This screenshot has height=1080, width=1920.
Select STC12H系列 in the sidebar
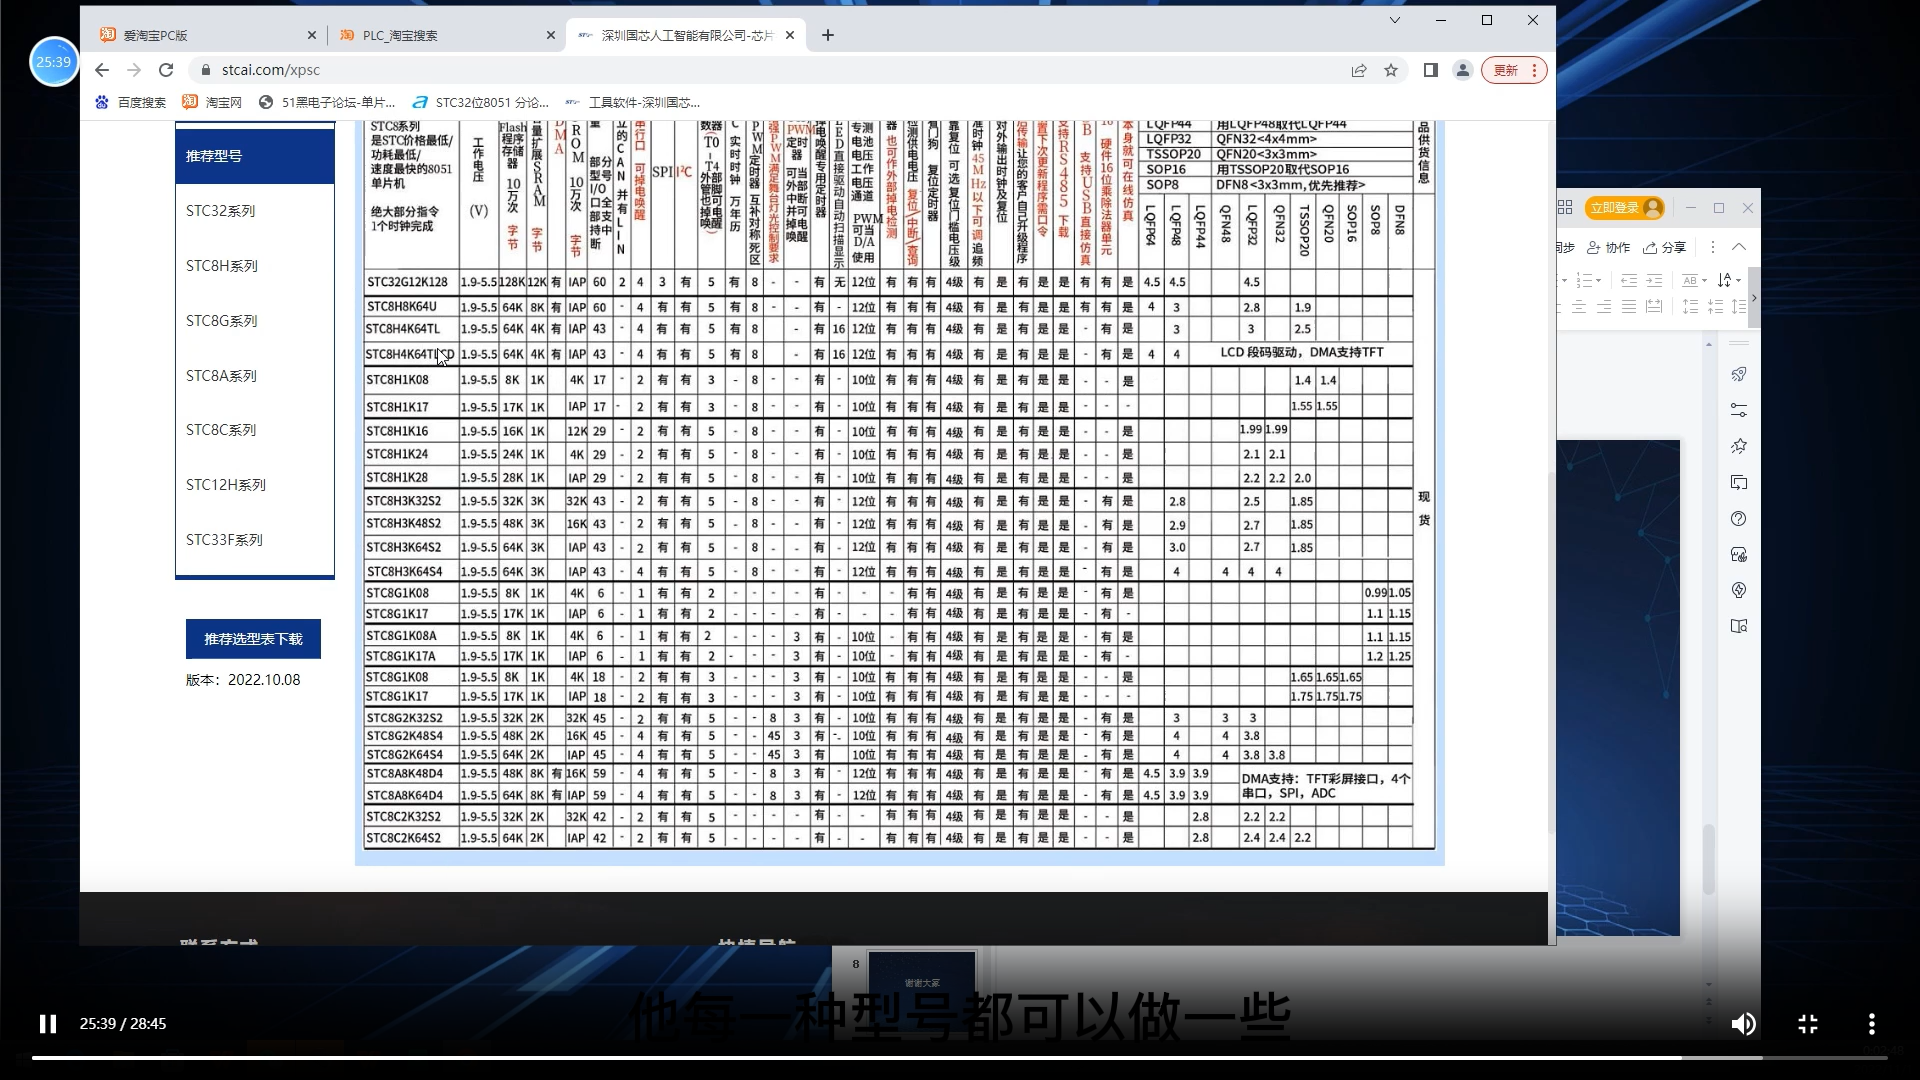(x=255, y=485)
